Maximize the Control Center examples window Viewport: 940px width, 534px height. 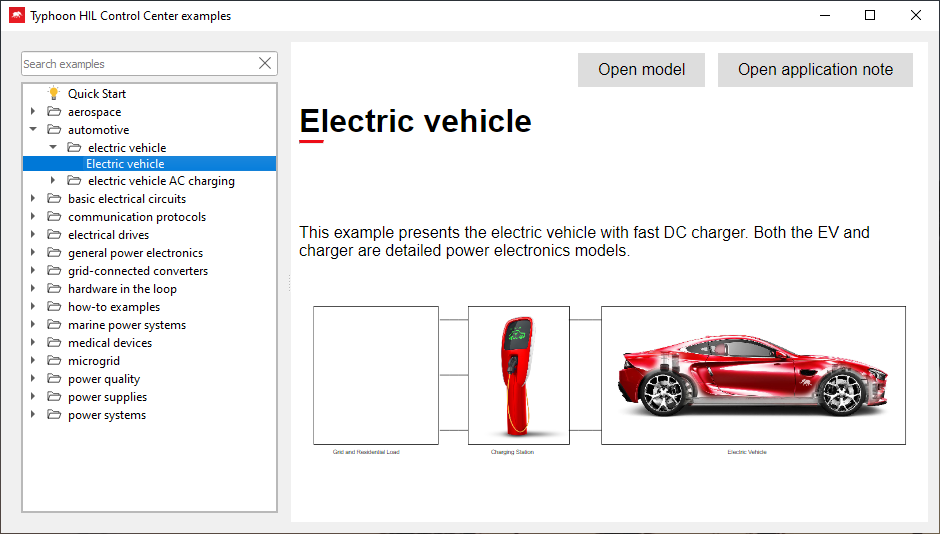[x=870, y=16]
